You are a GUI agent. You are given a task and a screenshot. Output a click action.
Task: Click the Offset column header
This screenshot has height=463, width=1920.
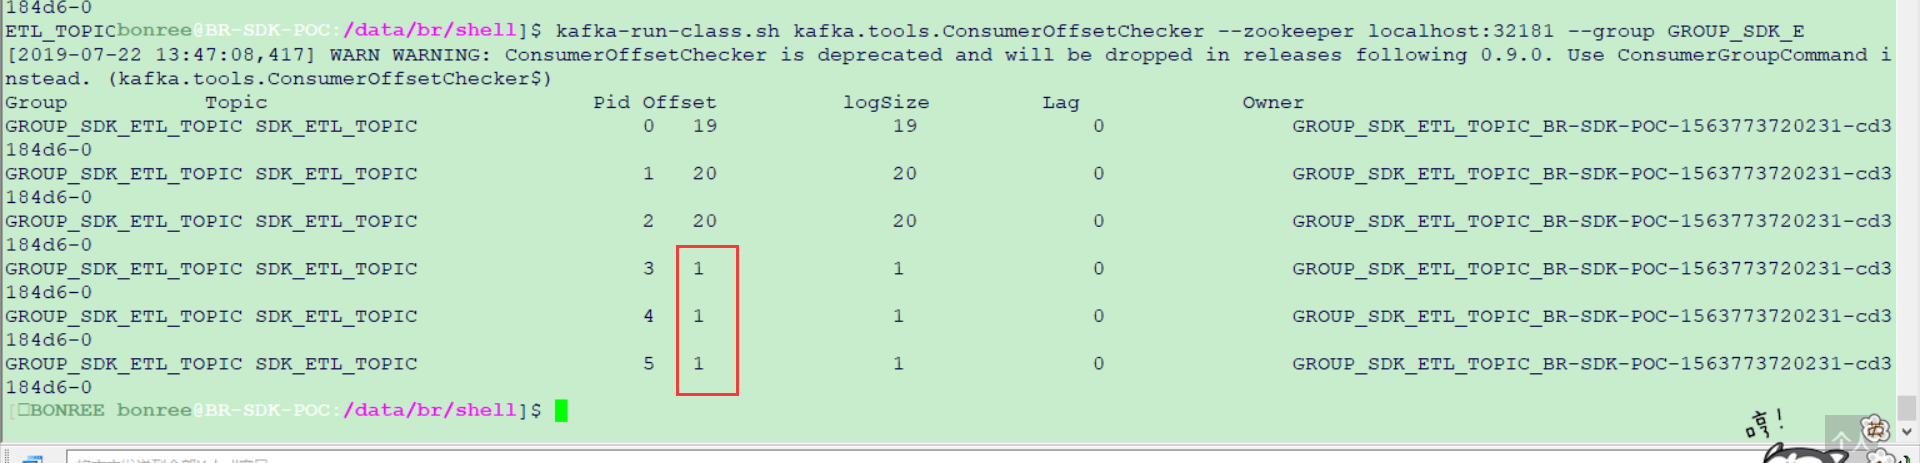[679, 103]
